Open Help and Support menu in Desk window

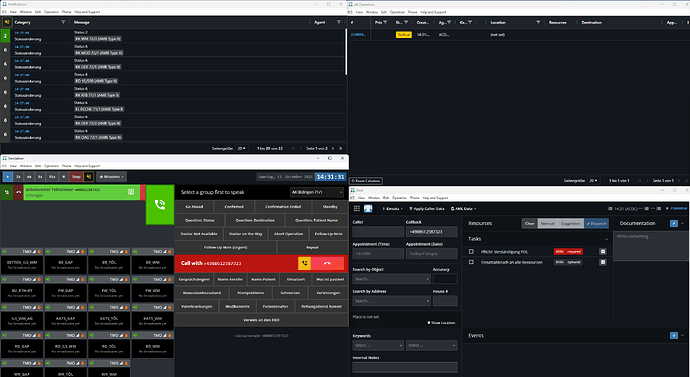coord(434,198)
